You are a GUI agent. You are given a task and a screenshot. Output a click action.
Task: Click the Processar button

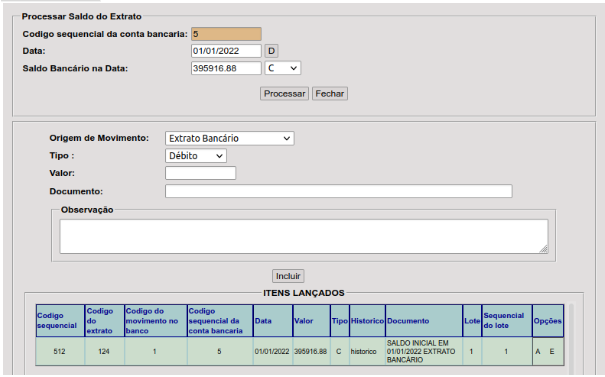pyautogui.click(x=284, y=94)
